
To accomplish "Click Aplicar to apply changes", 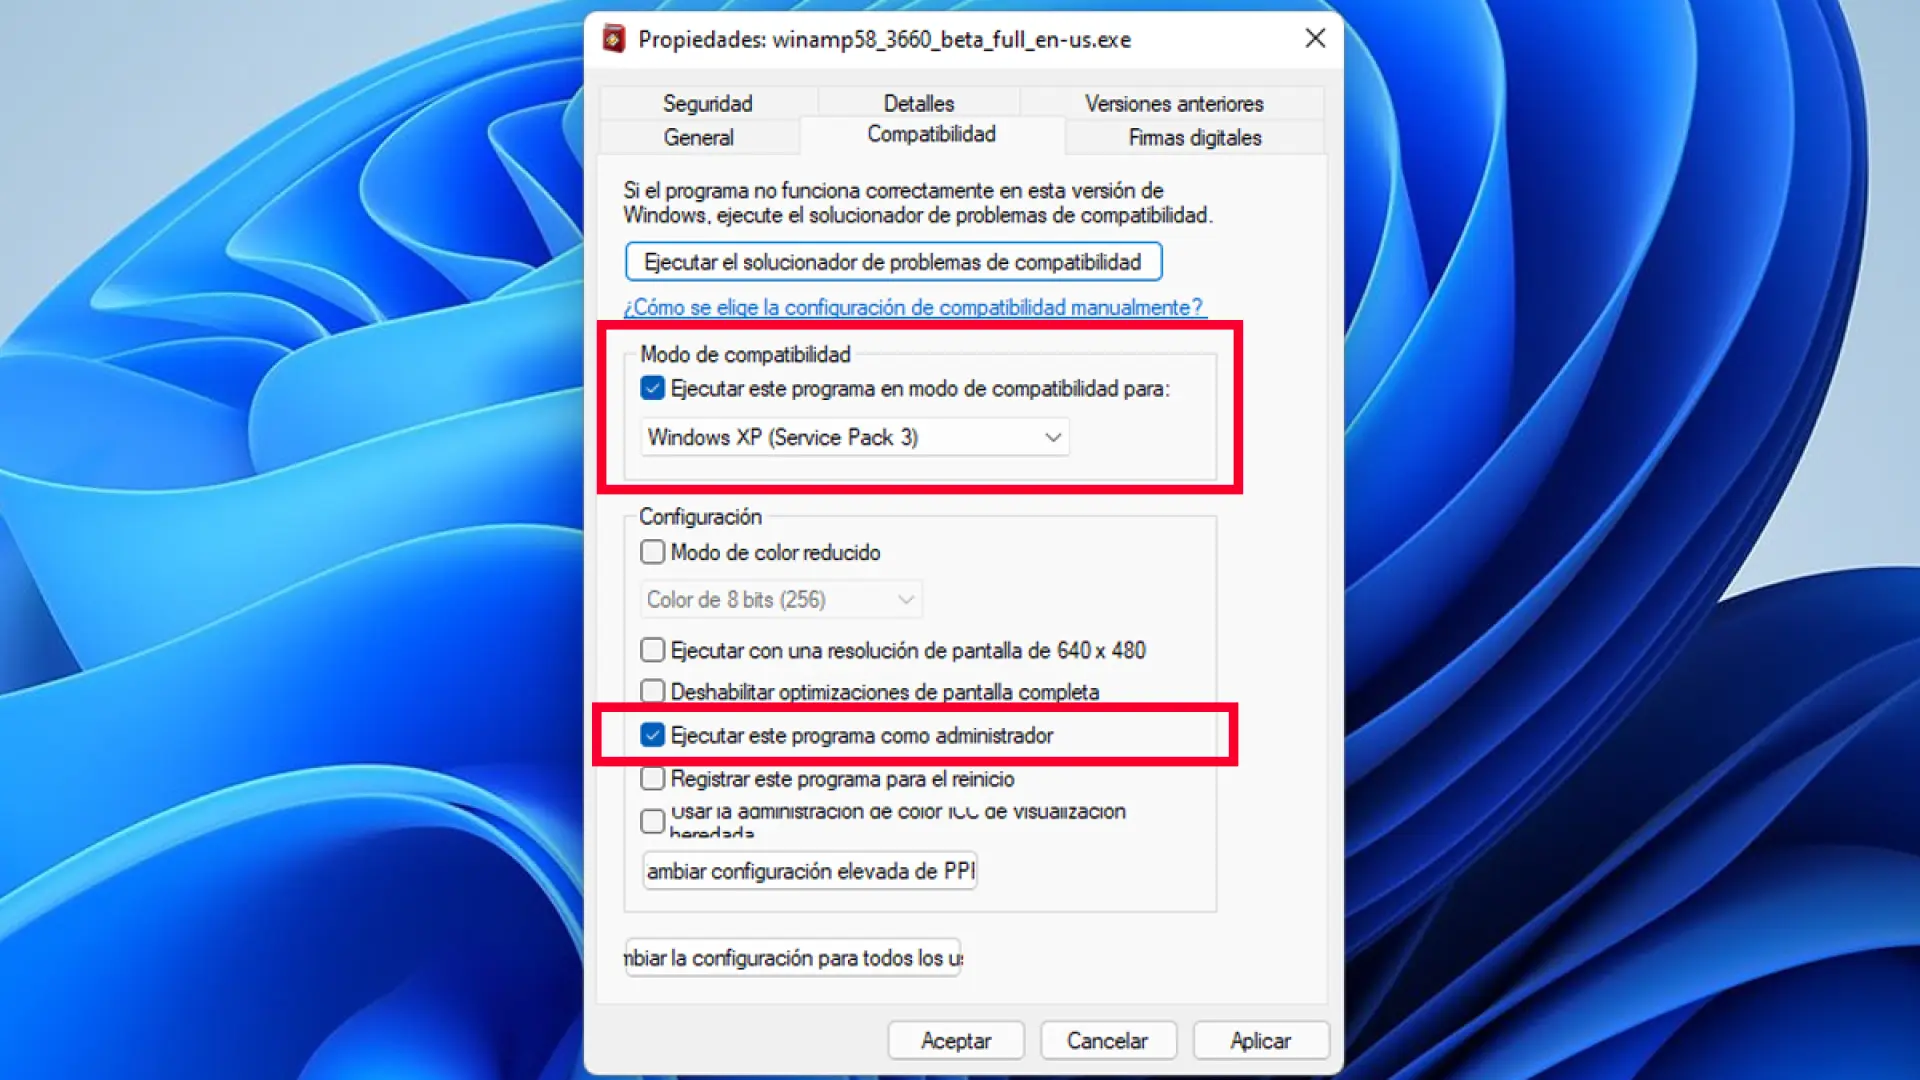I will pyautogui.click(x=1260, y=1040).
